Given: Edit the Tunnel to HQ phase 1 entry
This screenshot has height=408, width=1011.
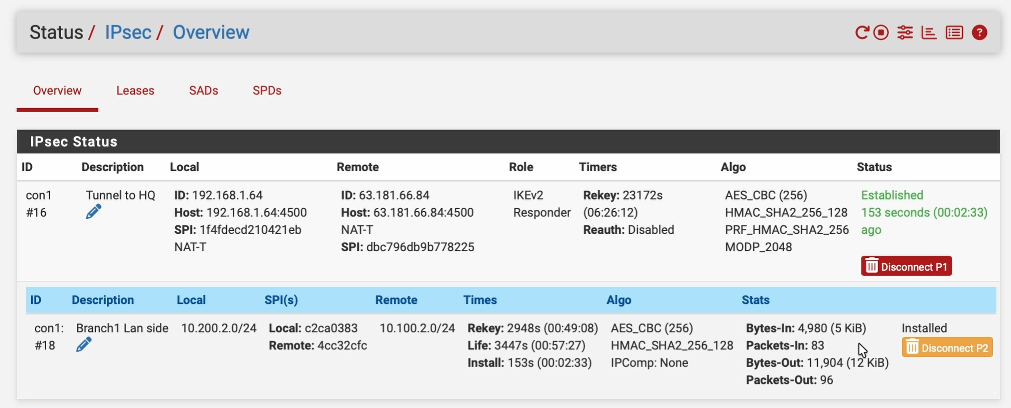Looking at the screenshot, I should coord(94,212).
